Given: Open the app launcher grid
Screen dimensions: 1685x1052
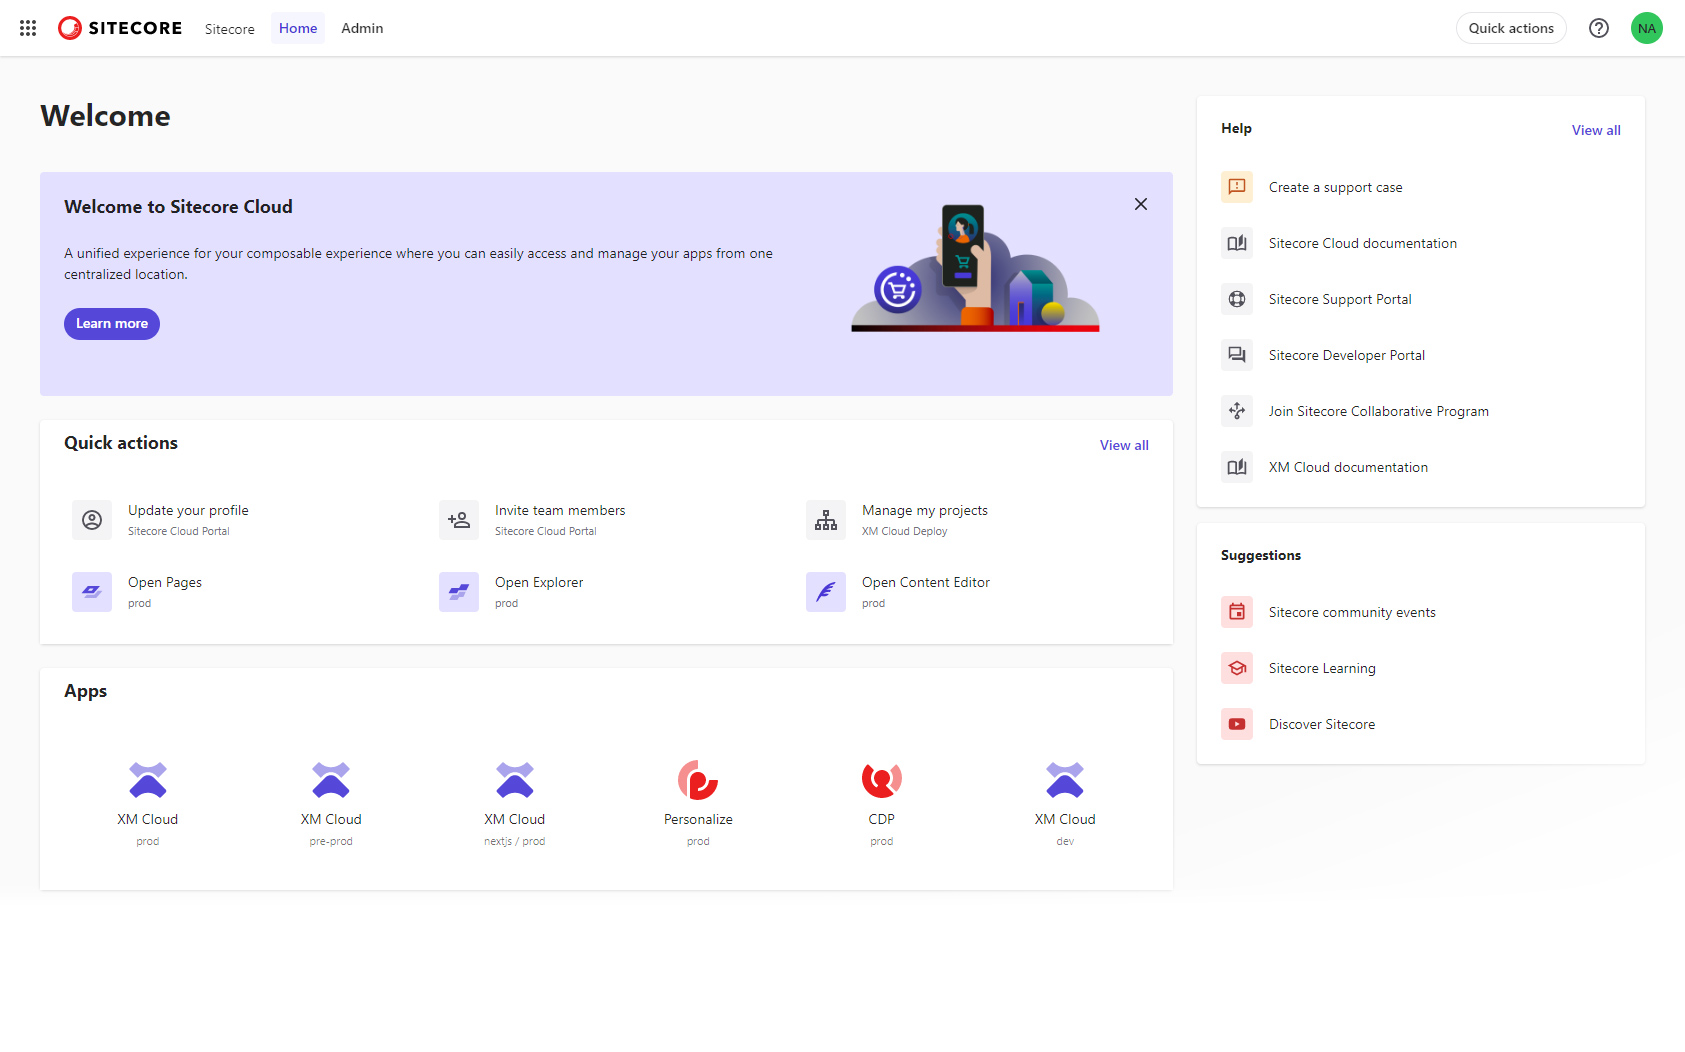Looking at the screenshot, I should 27,27.
